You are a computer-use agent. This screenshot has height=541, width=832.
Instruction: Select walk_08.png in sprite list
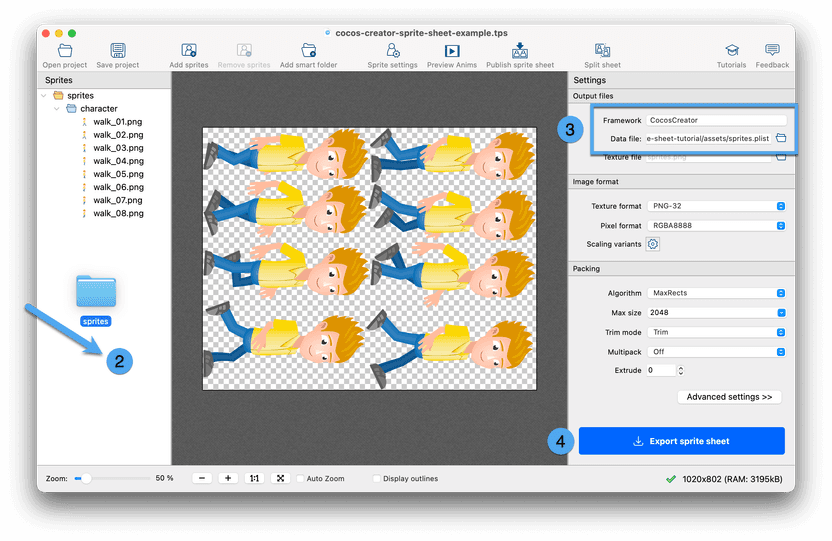(118, 213)
